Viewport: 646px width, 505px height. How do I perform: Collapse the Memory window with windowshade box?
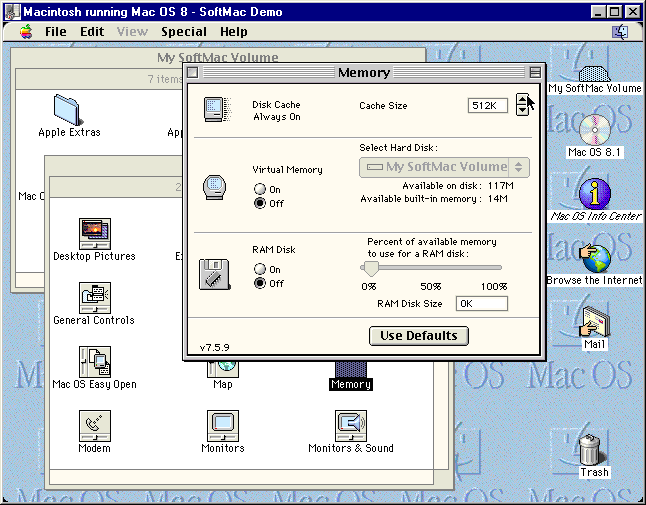tap(535, 72)
